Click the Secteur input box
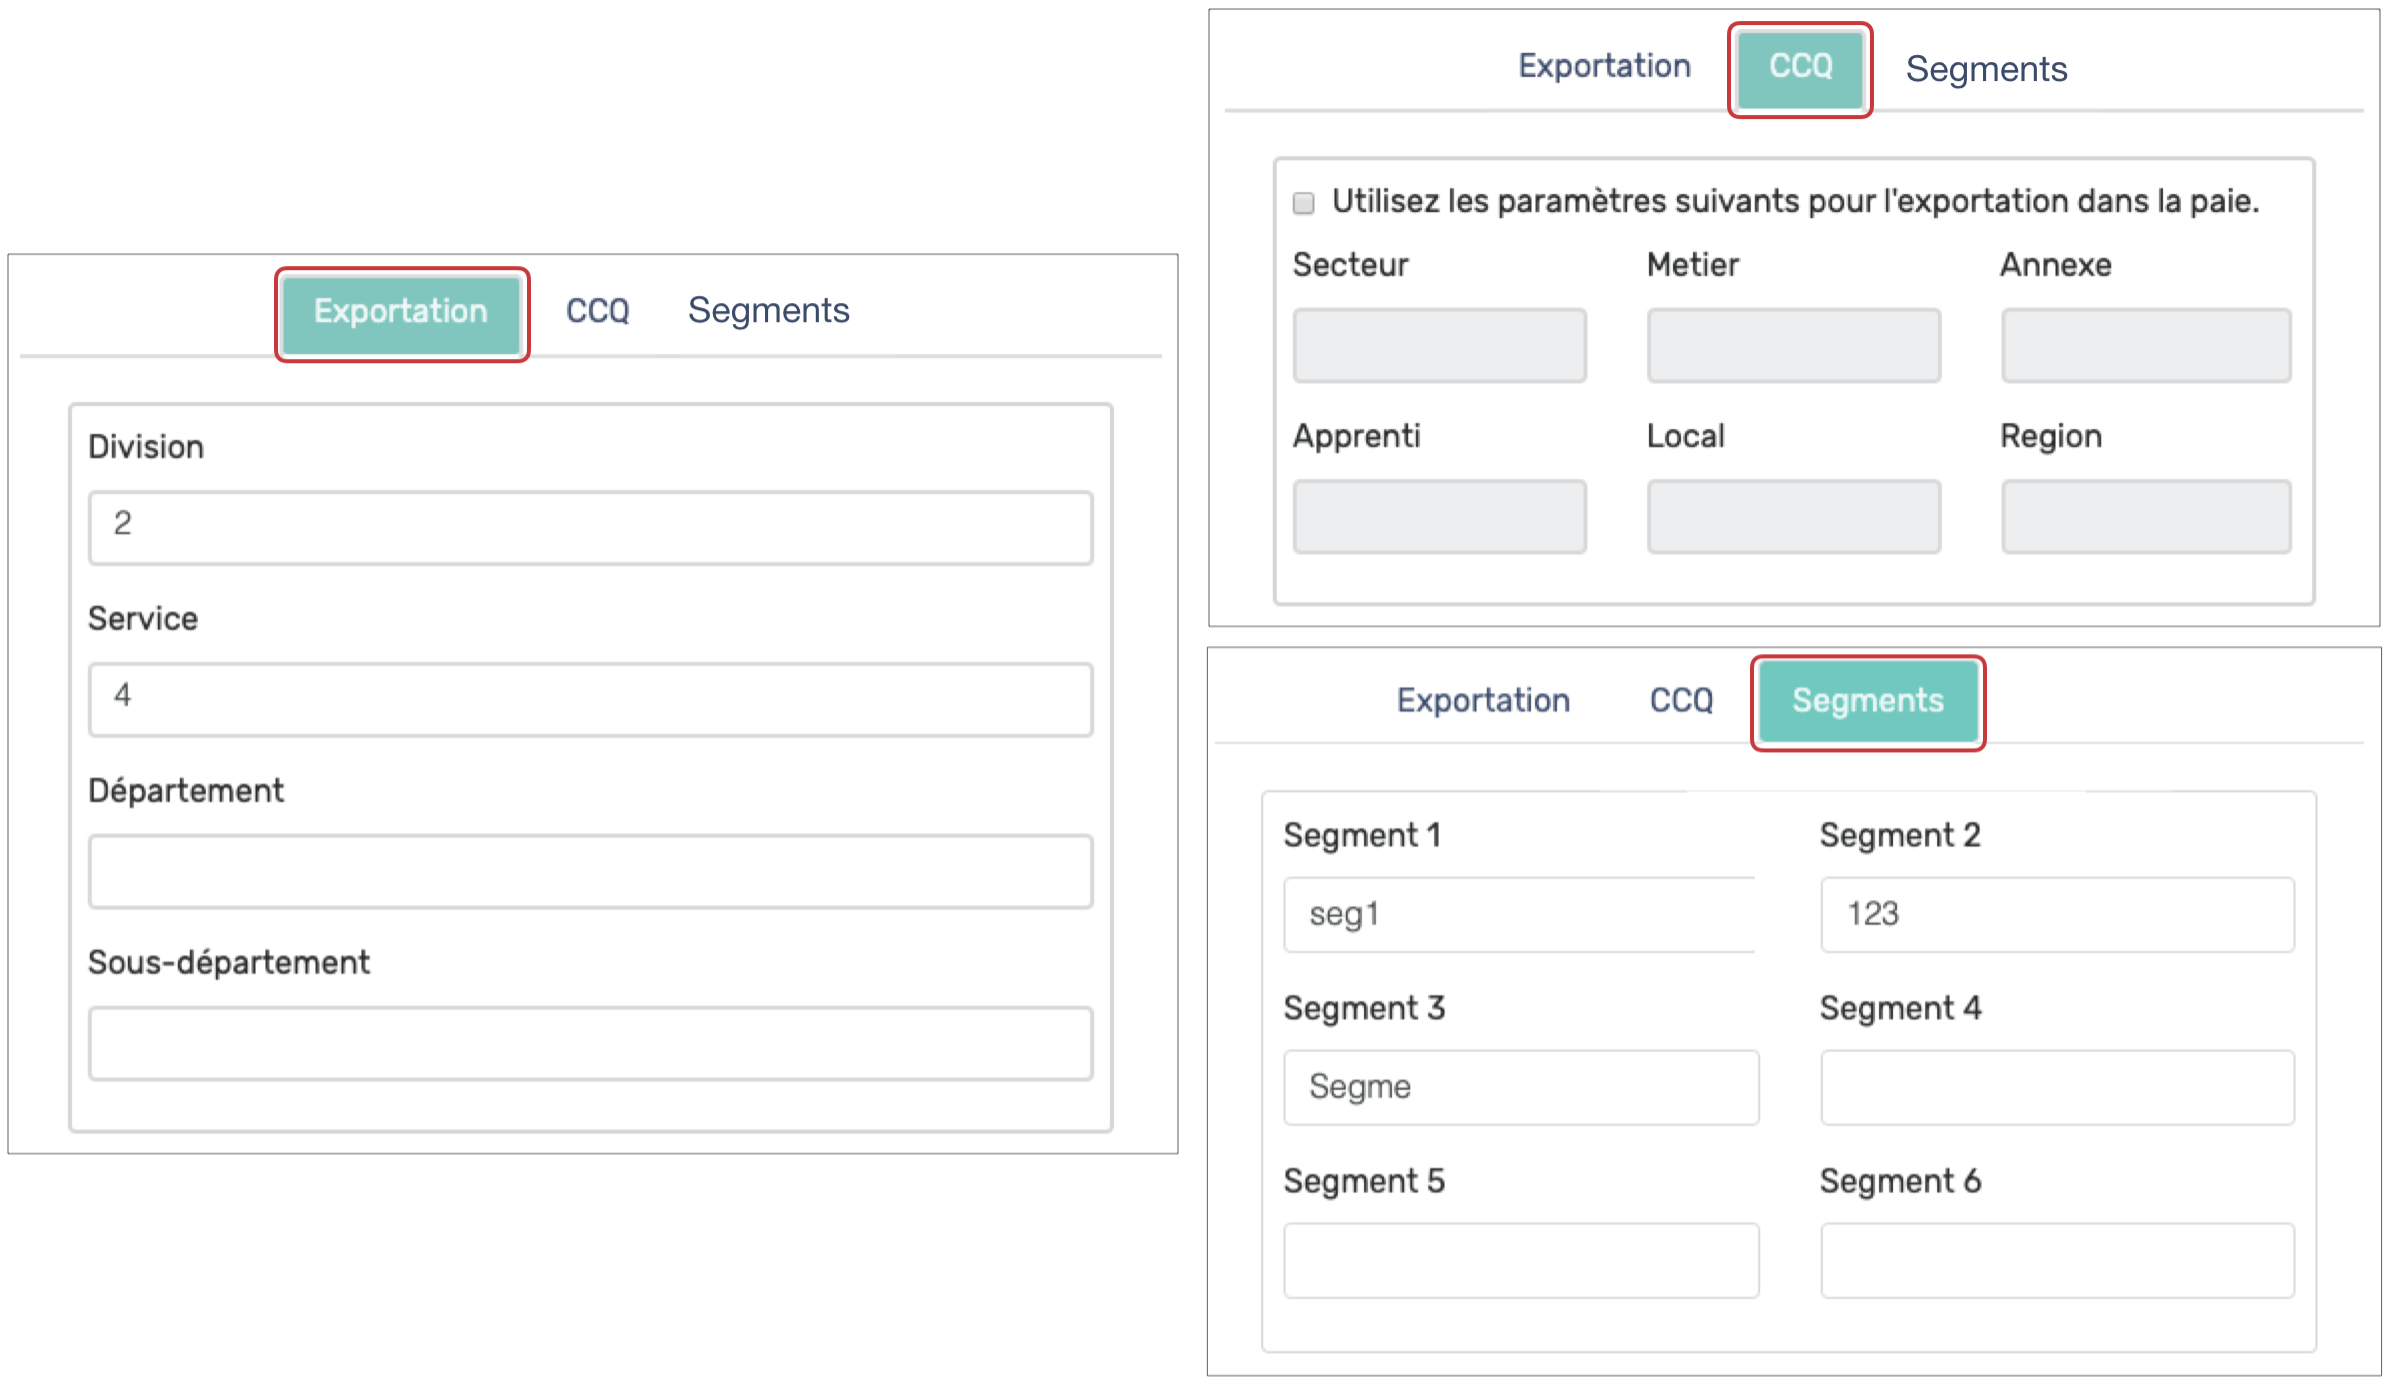 coord(1439,345)
